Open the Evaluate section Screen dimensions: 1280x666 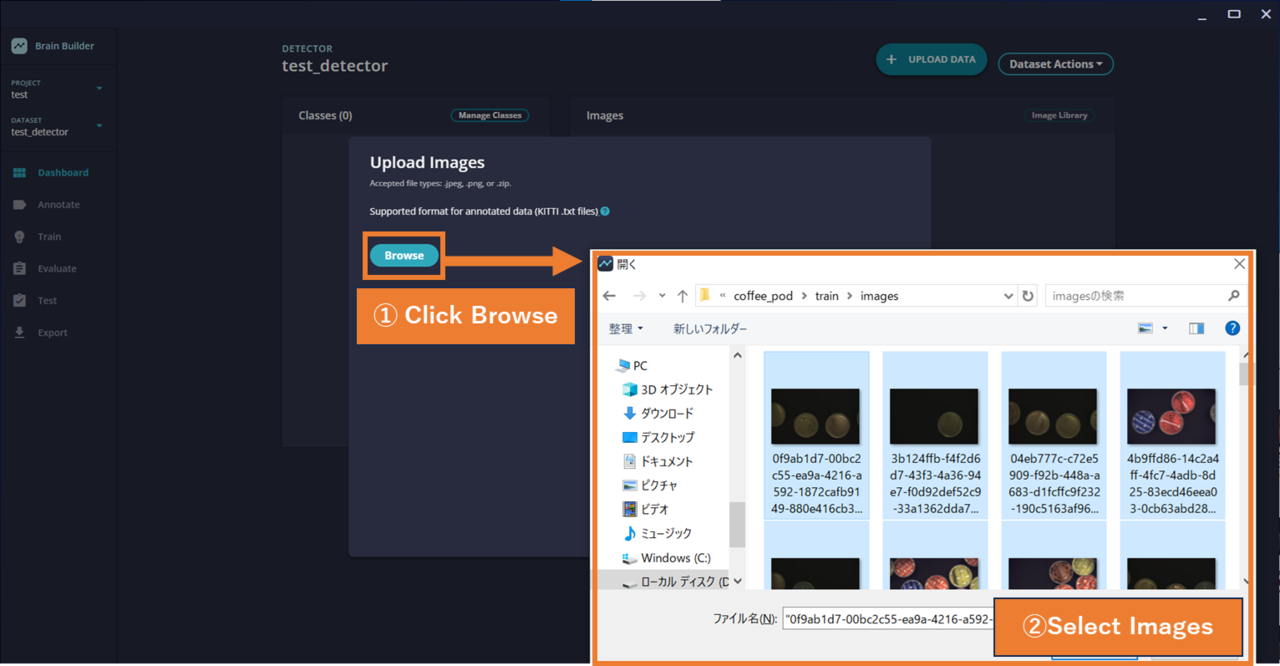coord(58,268)
